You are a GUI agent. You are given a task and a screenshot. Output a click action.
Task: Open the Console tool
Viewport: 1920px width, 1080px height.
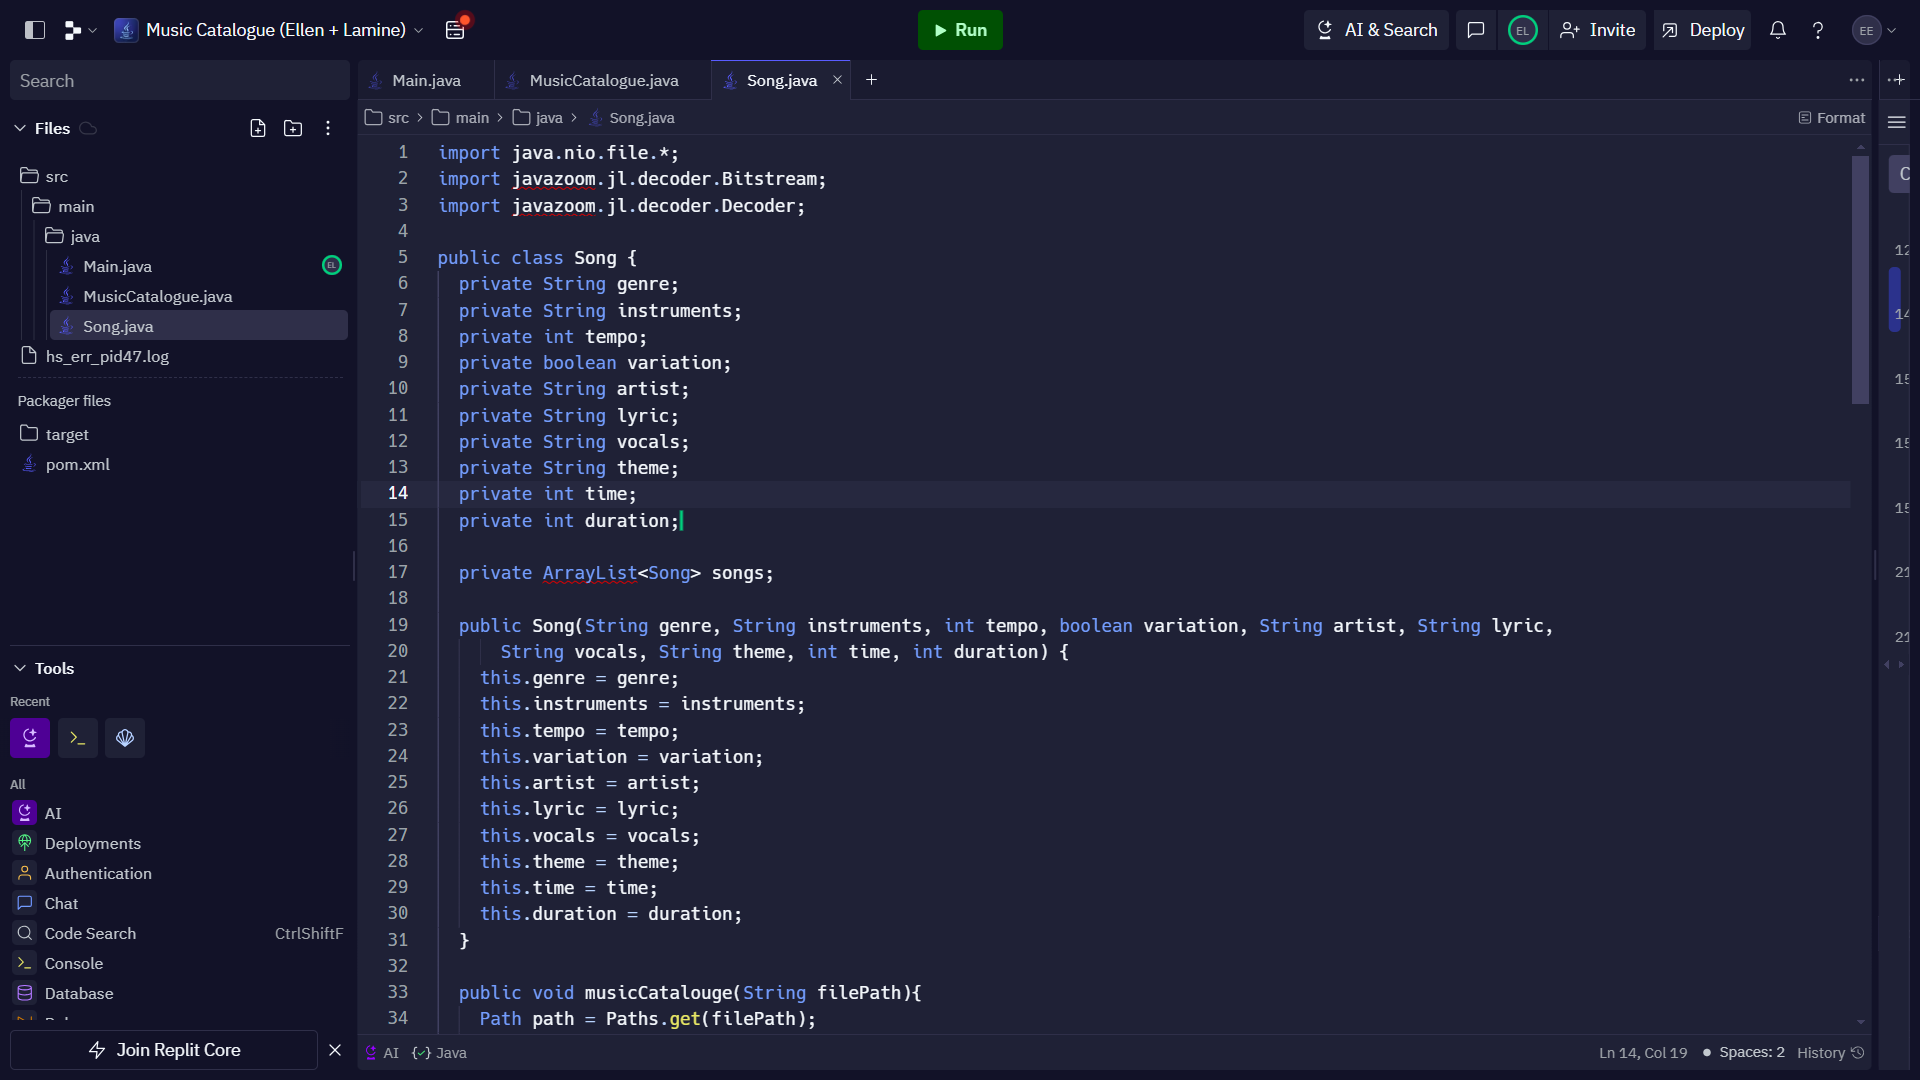(x=75, y=963)
